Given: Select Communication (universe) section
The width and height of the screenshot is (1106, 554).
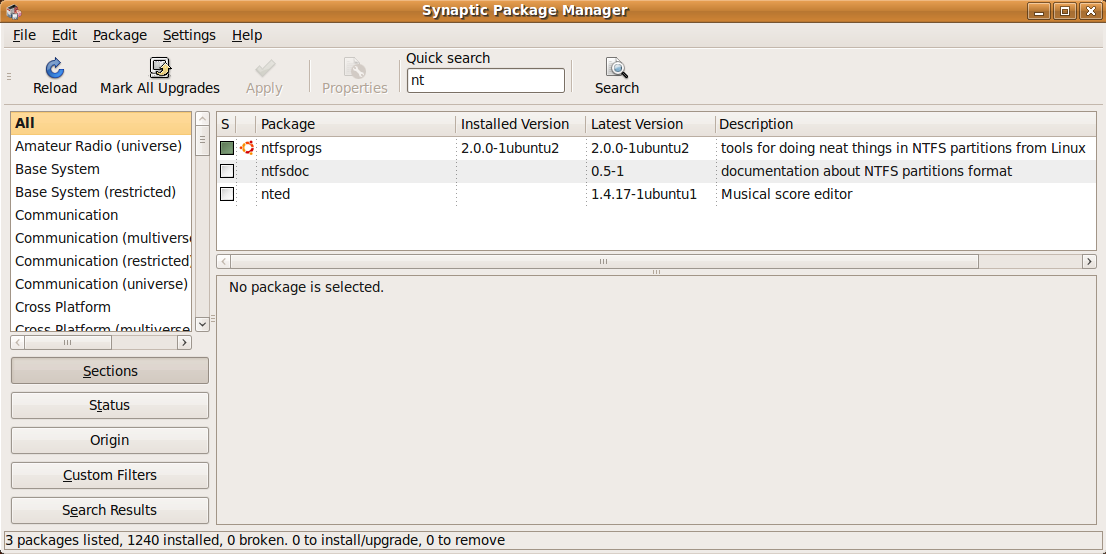Looking at the screenshot, I should pos(101,284).
